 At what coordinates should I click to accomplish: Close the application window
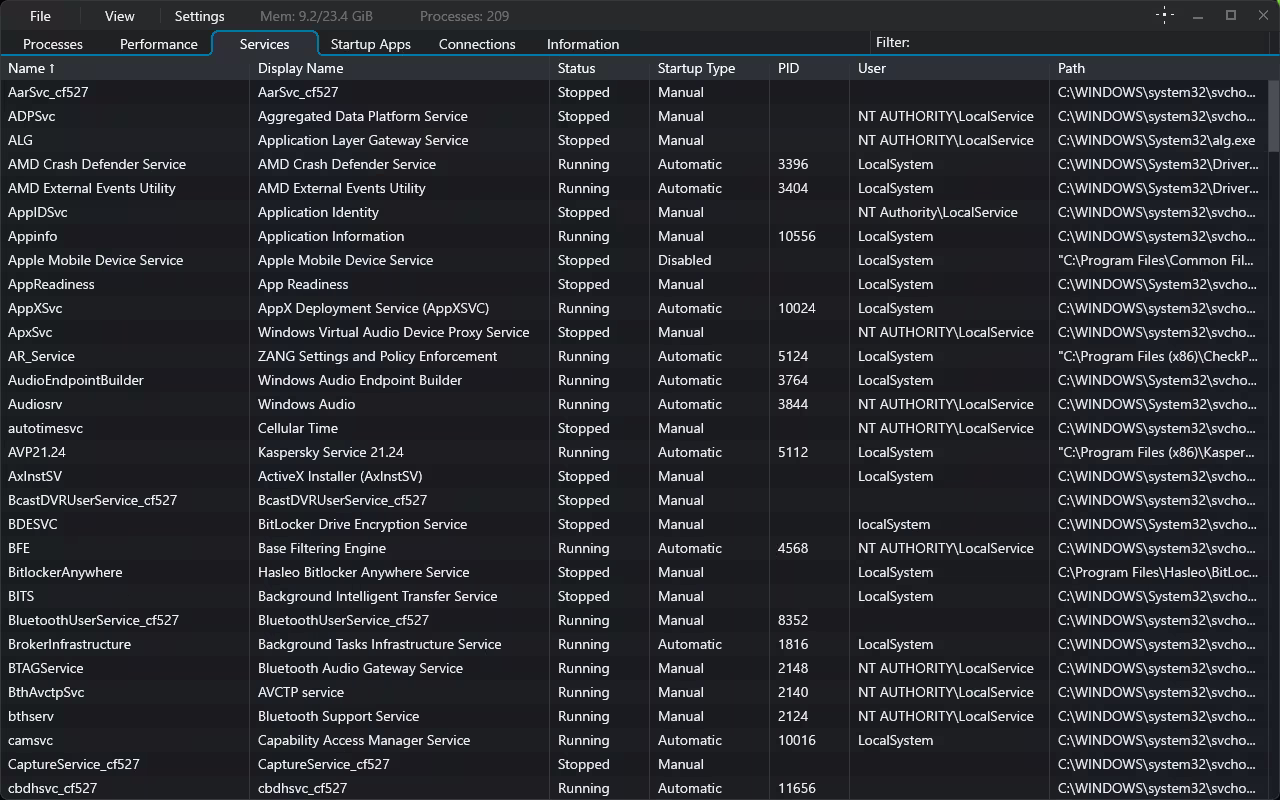tap(1263, 15)
